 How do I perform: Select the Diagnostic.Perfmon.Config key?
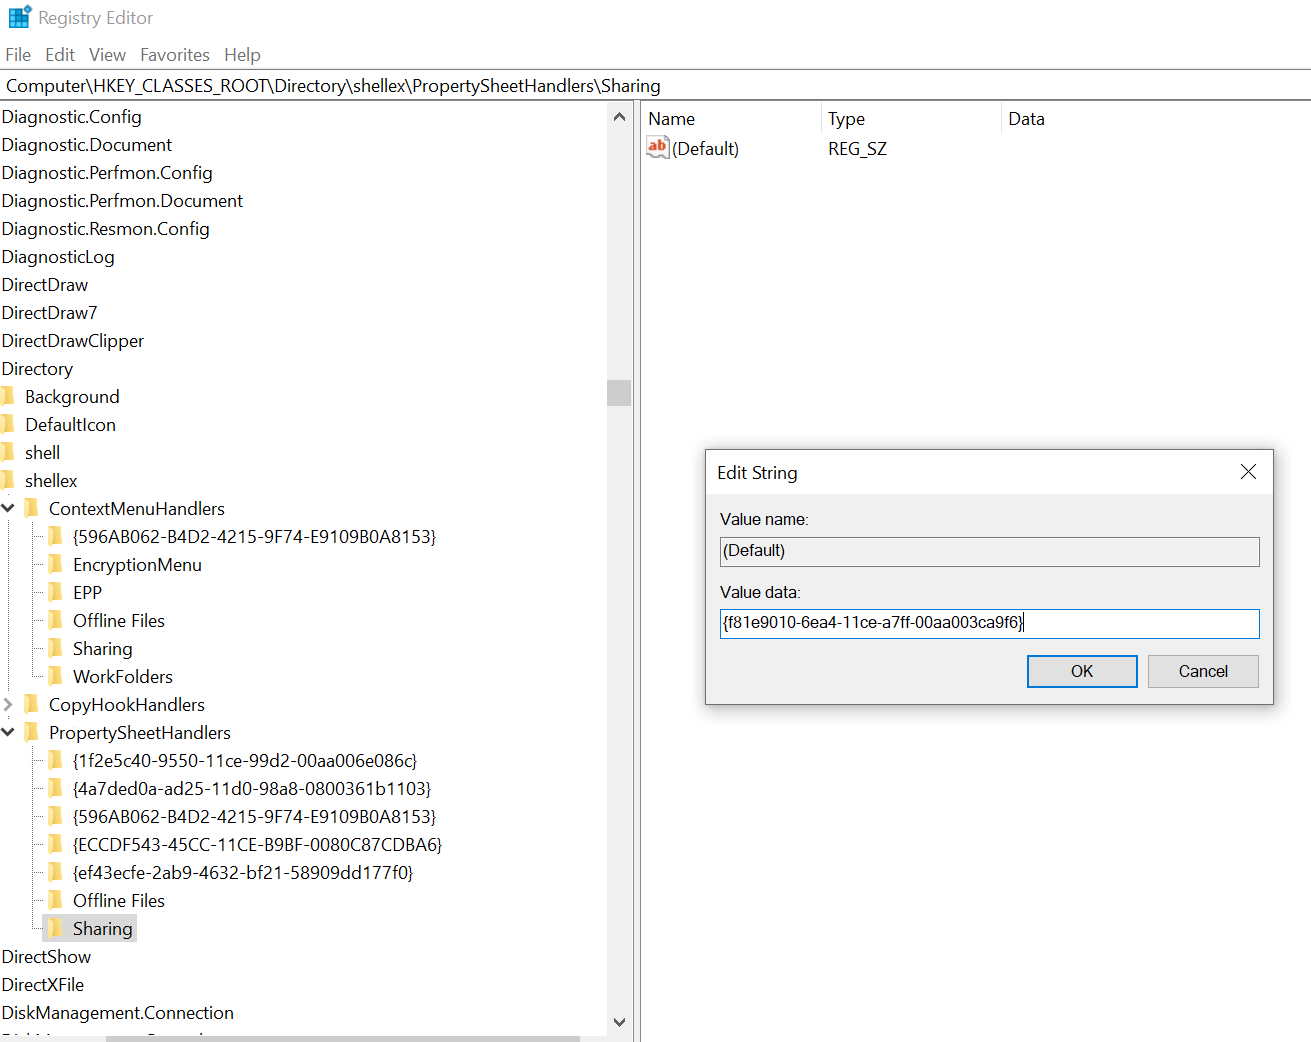click(x=107, y=173)
